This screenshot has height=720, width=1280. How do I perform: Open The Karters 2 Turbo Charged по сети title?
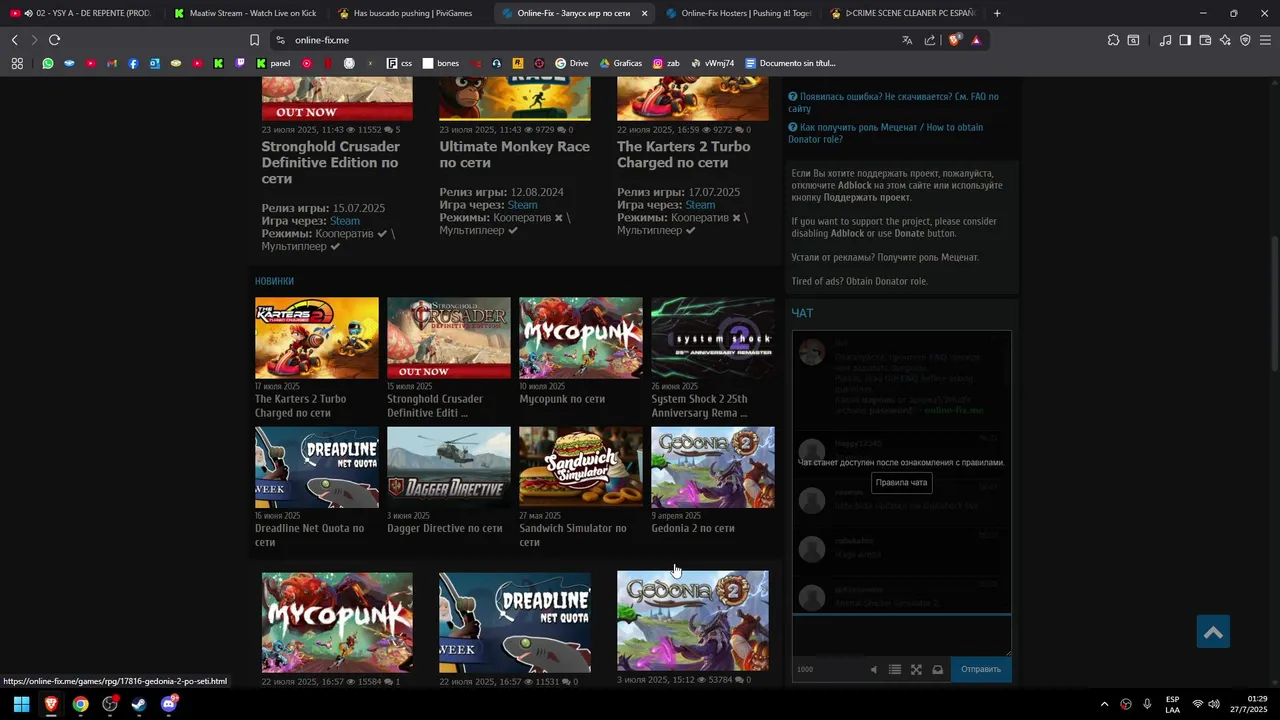pyautogui.click(x=683, y=154)
